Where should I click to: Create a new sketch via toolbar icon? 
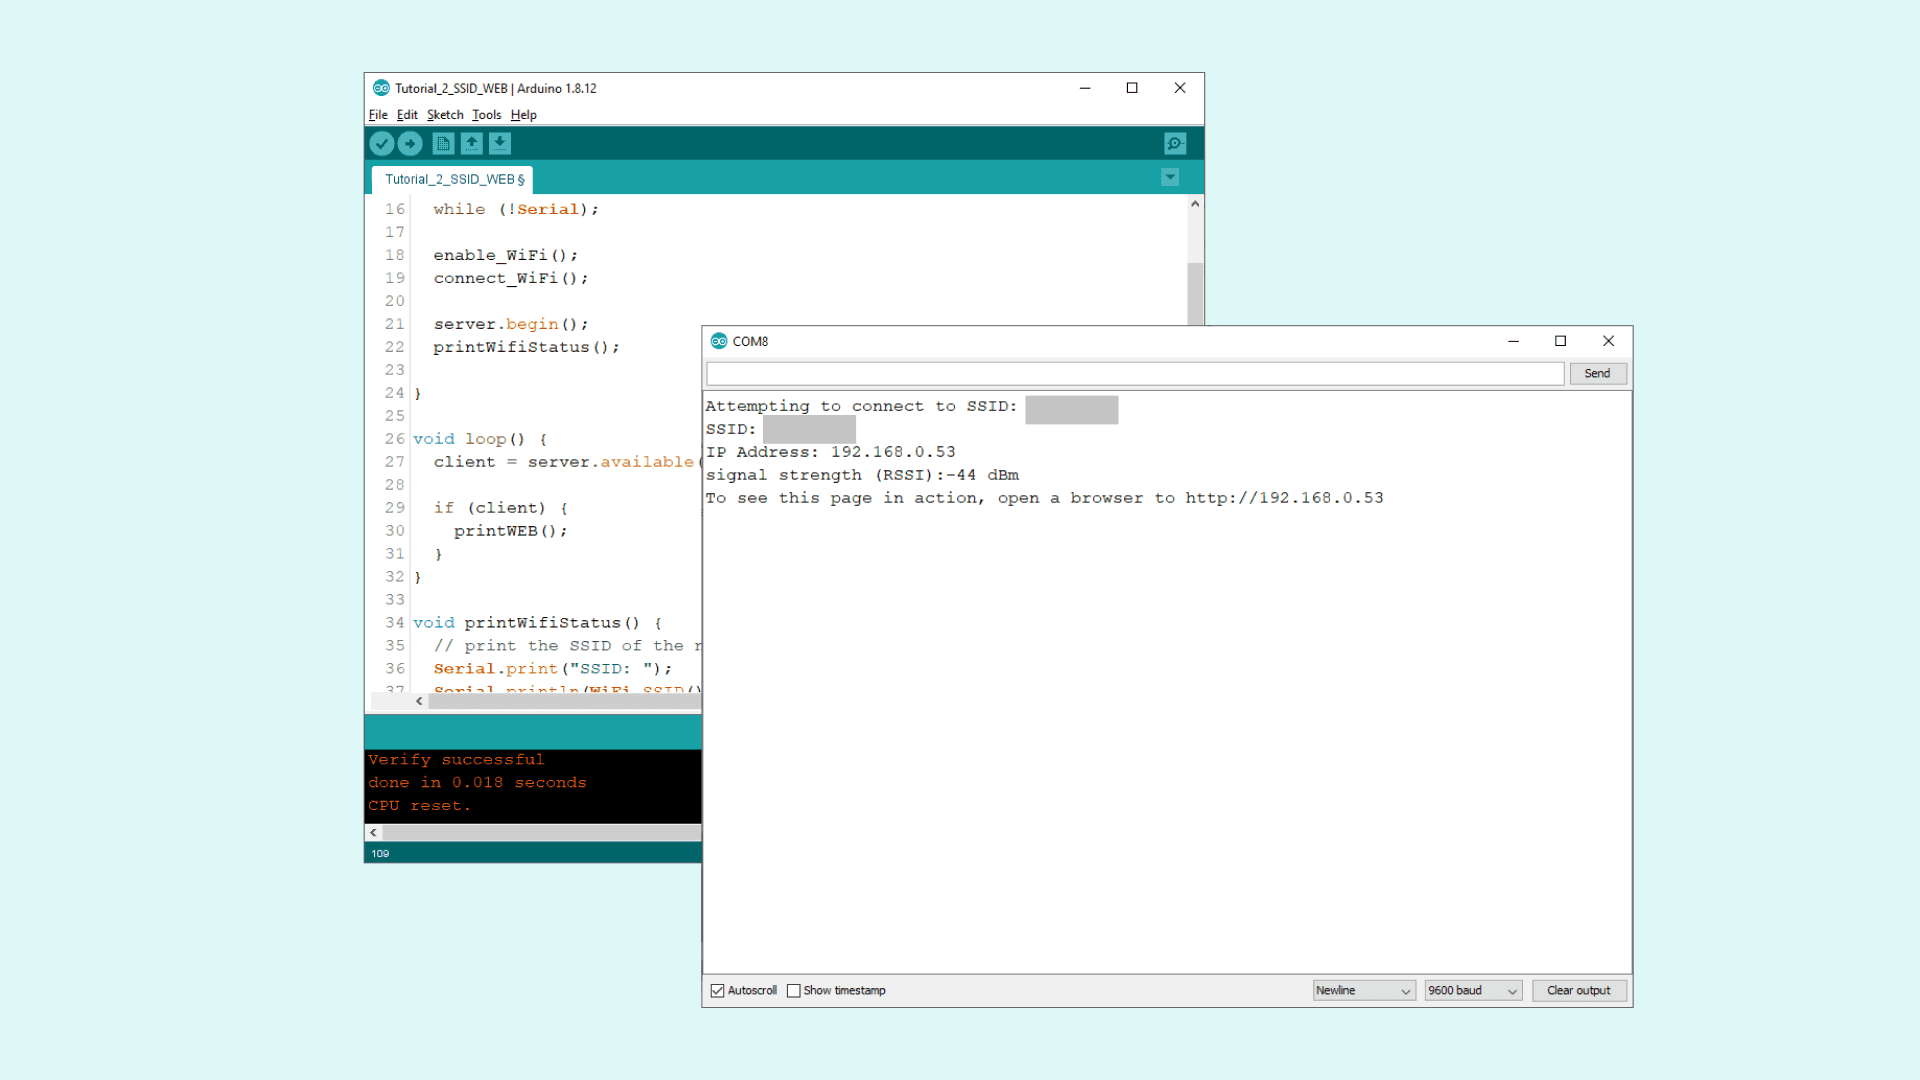pos(442,143)
